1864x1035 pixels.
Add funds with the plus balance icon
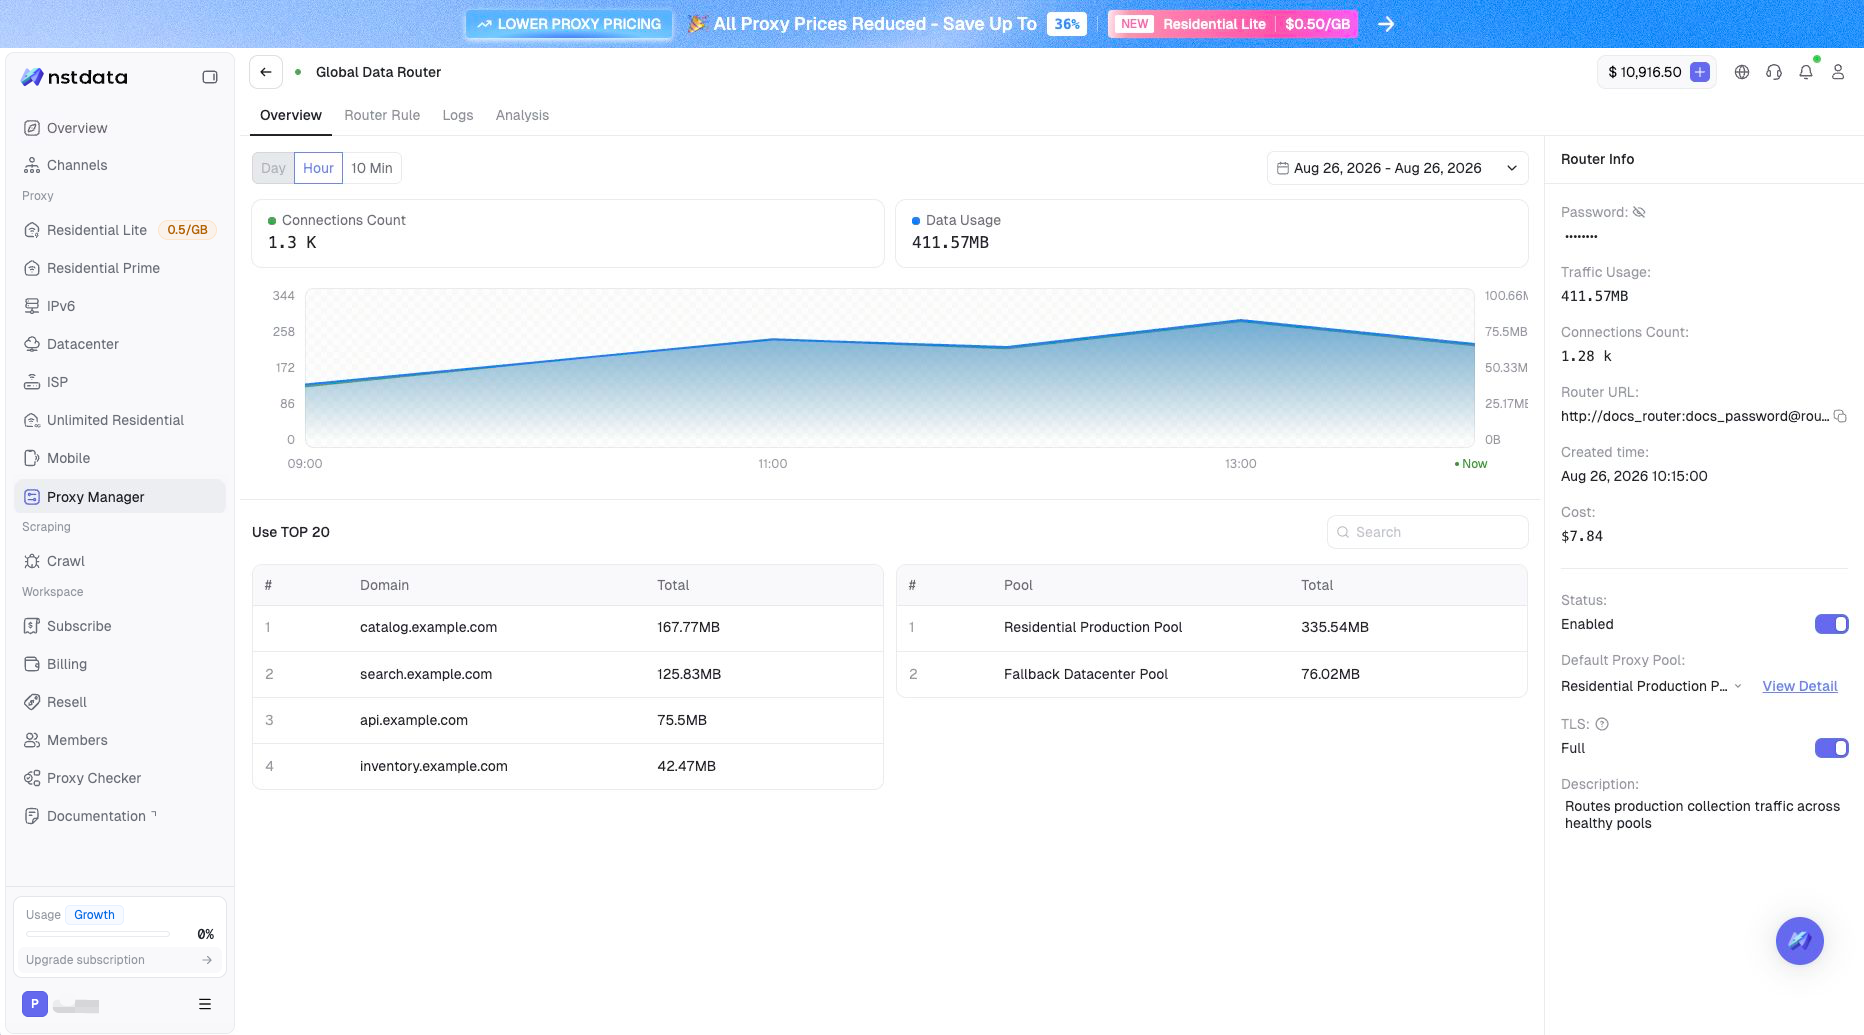click(x=1699, y=72)
